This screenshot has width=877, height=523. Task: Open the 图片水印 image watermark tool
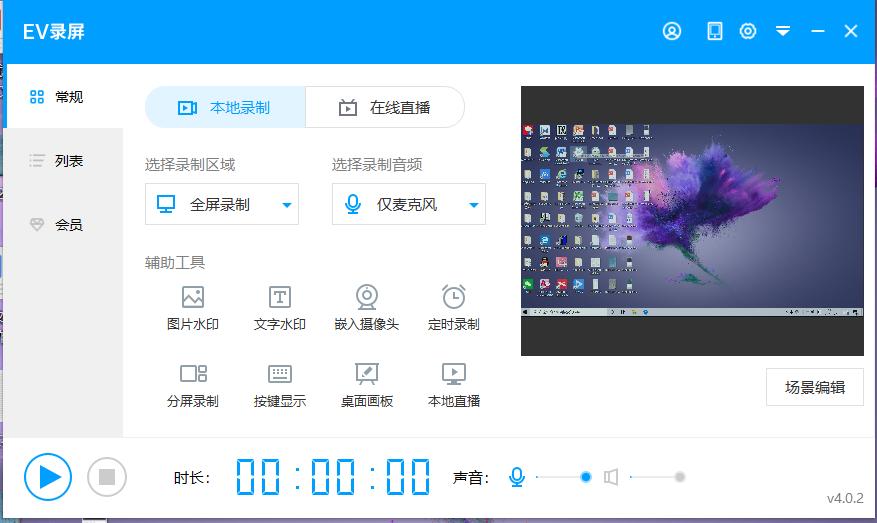[193, 308]
